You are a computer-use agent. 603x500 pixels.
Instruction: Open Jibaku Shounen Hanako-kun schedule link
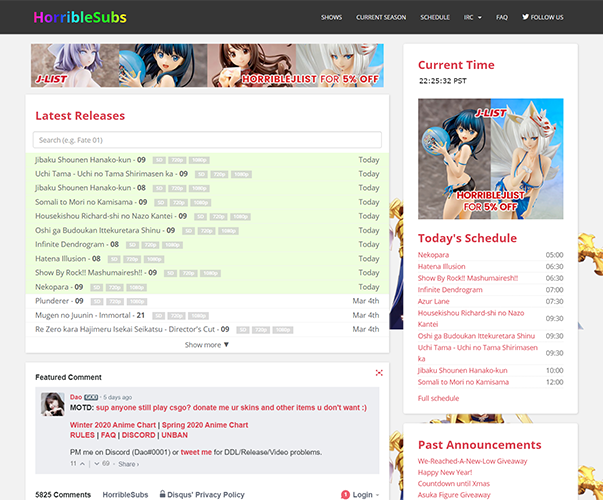click(463, 370)
